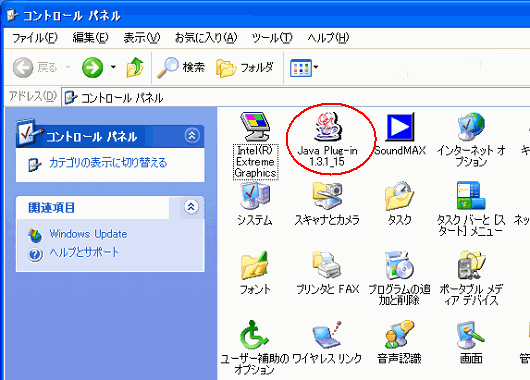Click the フォルダ toolbar button

(x=245, y=67)
